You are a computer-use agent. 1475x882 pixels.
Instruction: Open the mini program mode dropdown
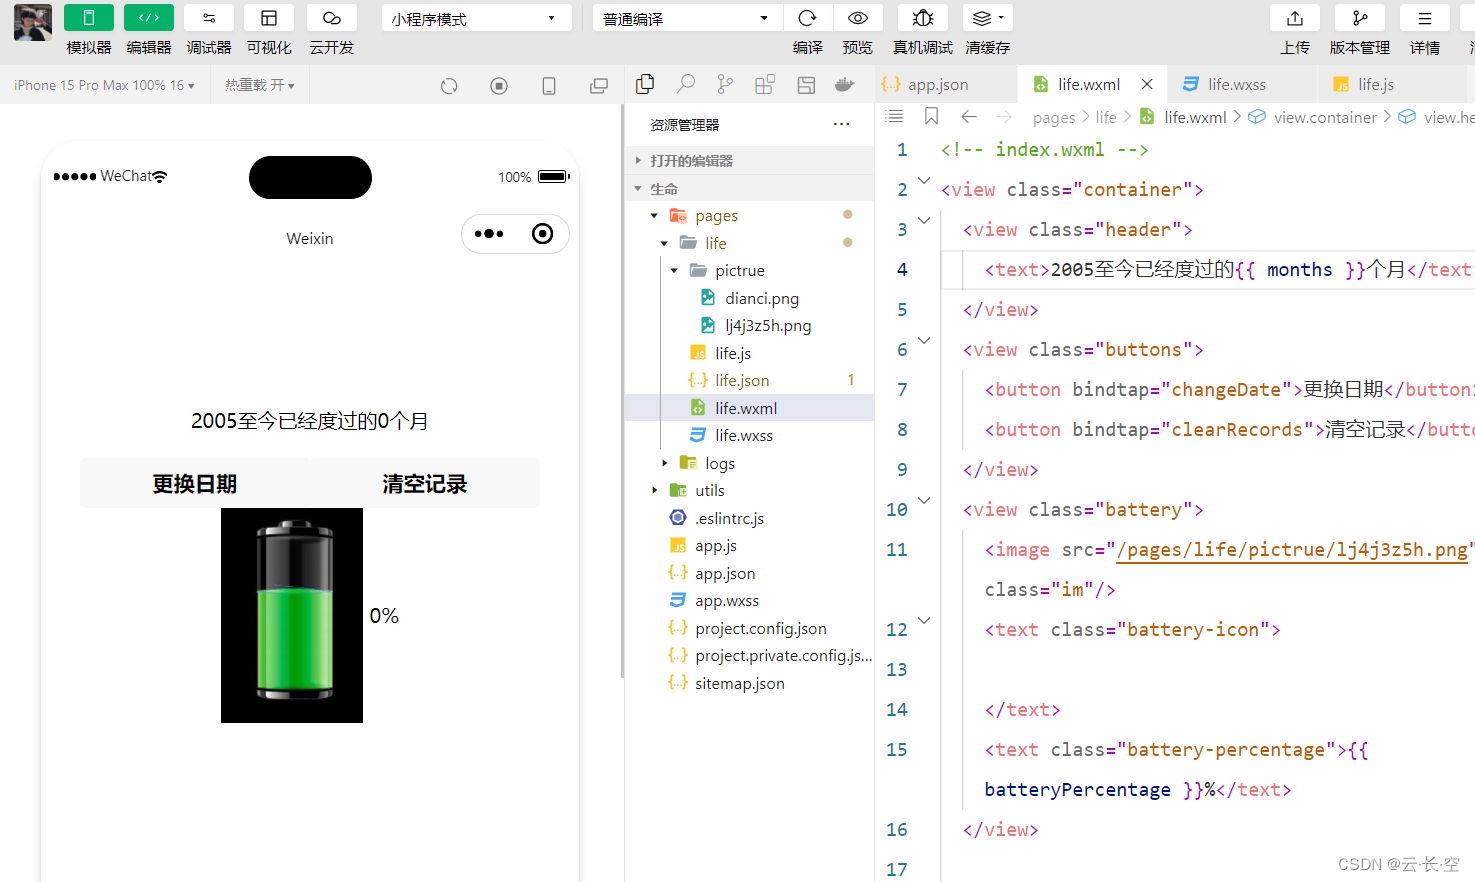[x=476, y=18]
